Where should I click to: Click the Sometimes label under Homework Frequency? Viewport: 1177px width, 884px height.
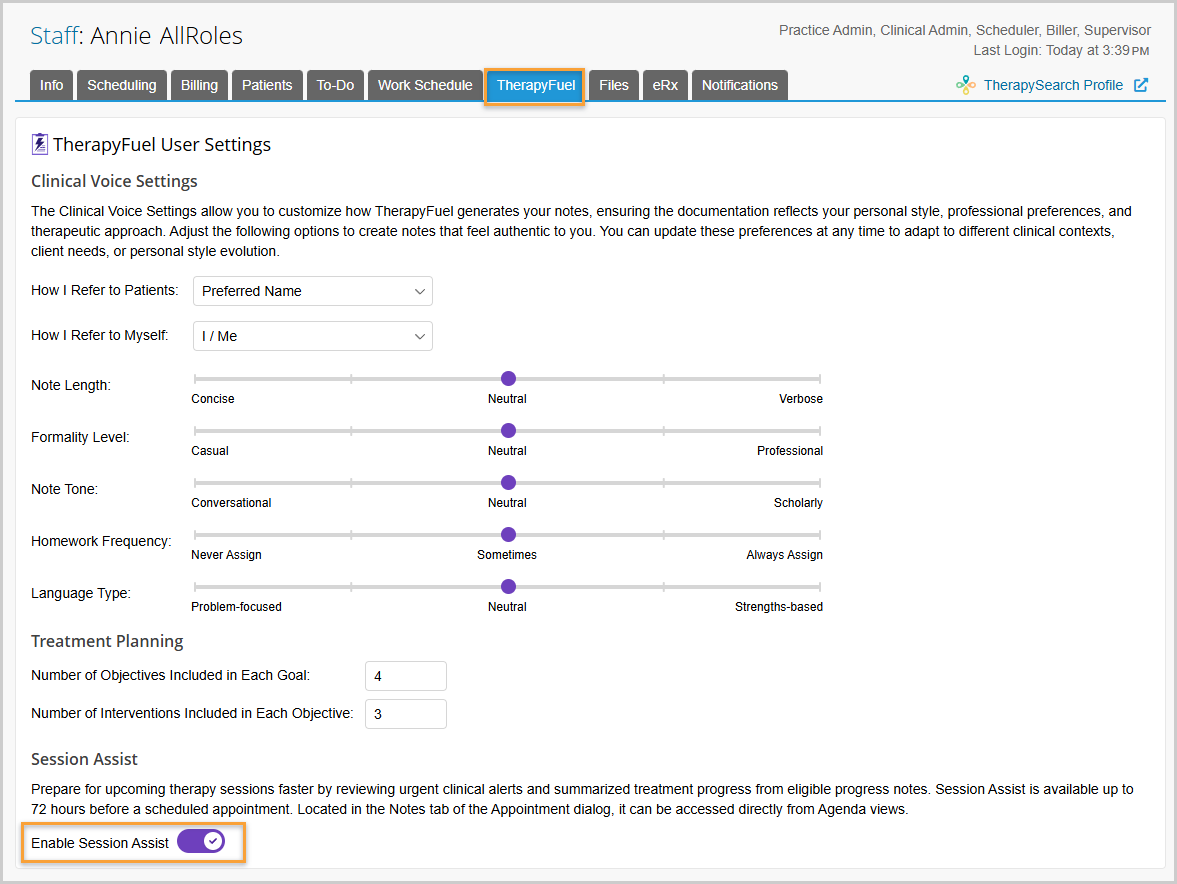coord(507,555)
